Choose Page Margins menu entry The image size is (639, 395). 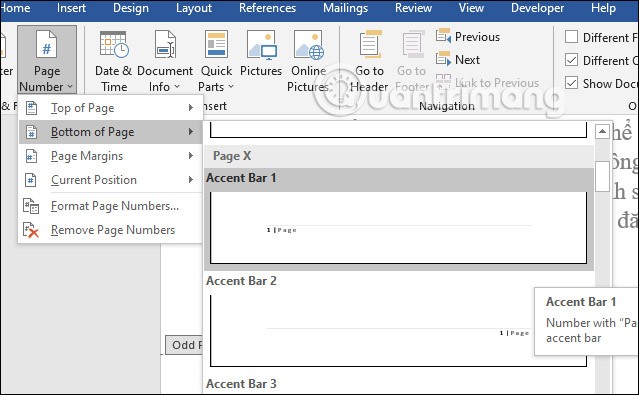tap(110, 156)
